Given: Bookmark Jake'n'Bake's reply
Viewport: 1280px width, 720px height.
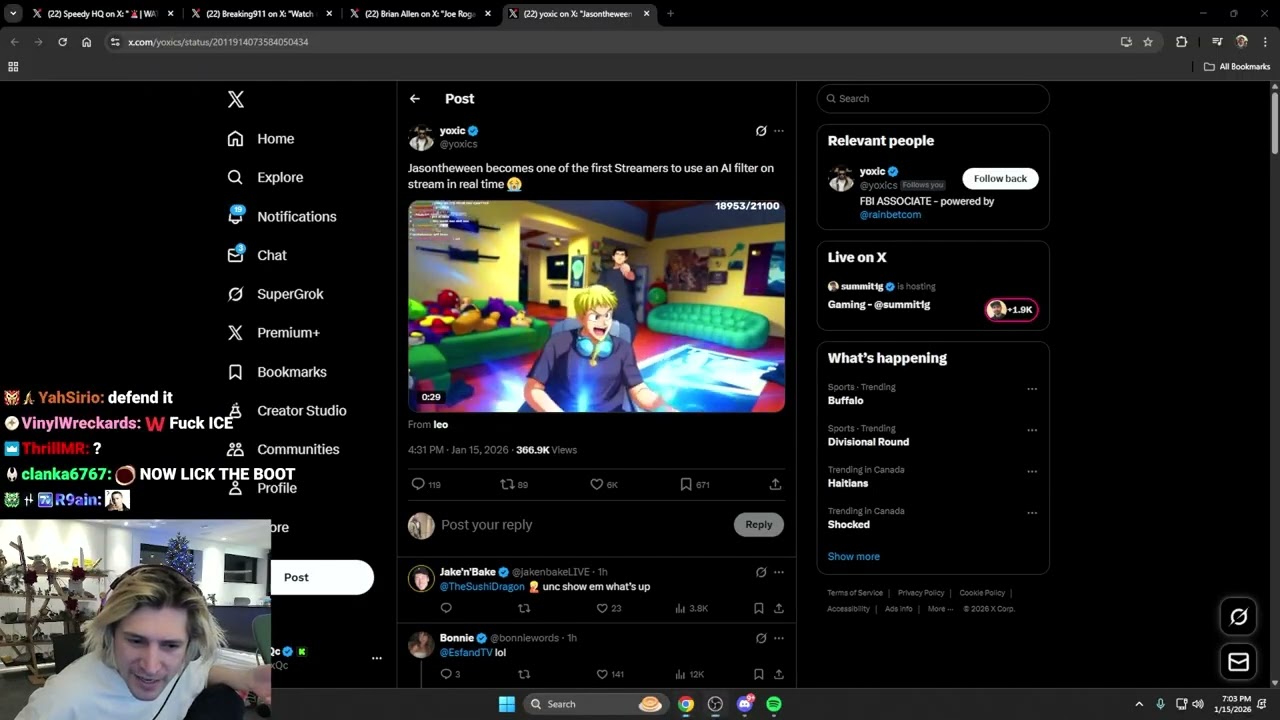Looking at the screenshot, I should (759, 608).
